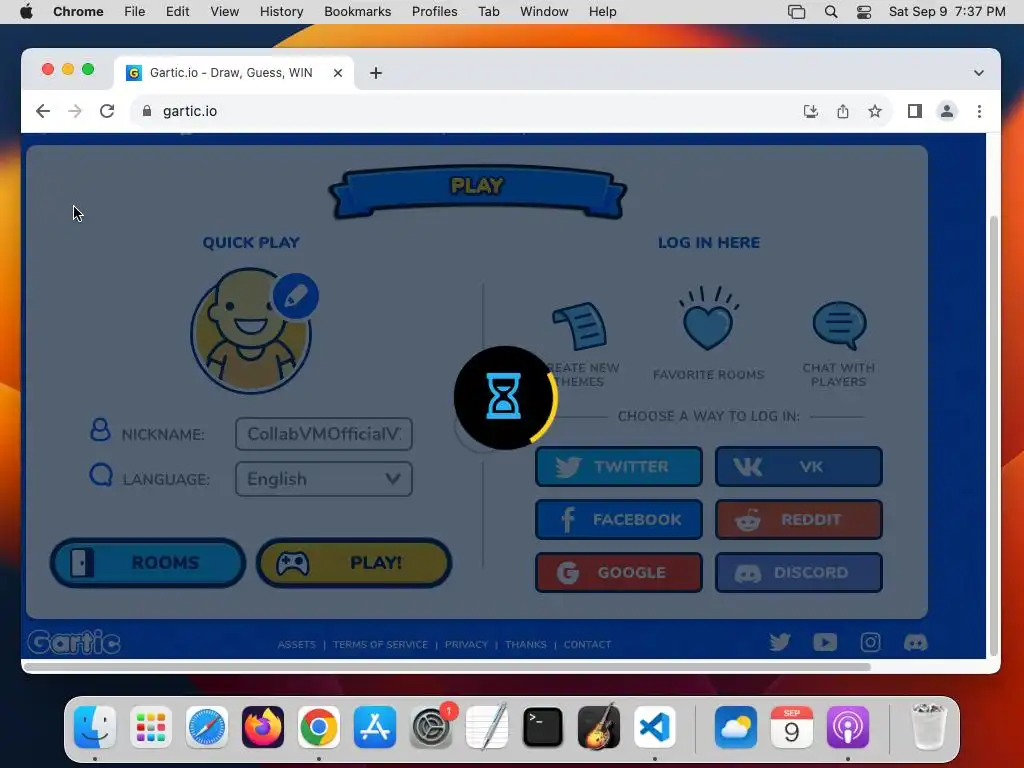This screenshot has width=1024, height=768.
Task: Click the Favorite Rooms heart icon
Action: pyautogui.click(x=709, y=319)
